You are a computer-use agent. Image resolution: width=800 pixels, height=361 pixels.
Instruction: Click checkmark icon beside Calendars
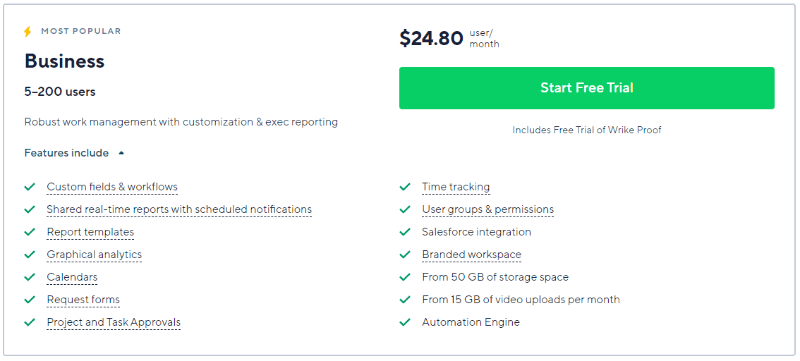(30, 277)
